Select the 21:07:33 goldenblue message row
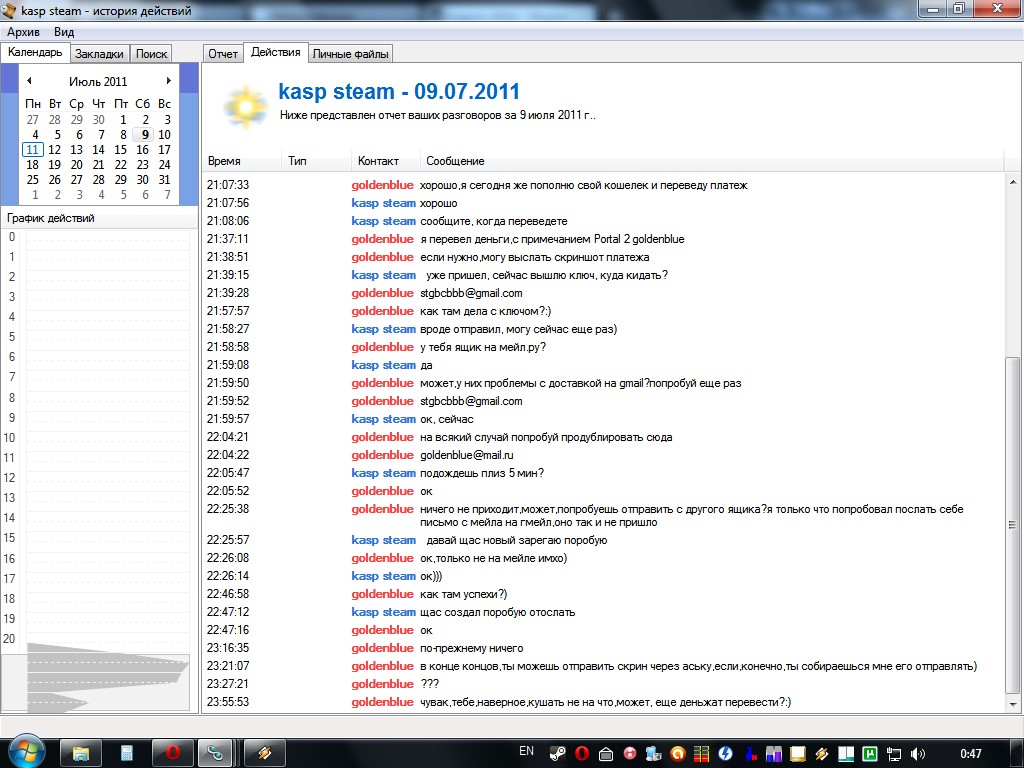The width and height of the screenshot is (1024, 768). pyautogui.click(x=604, y=185)
